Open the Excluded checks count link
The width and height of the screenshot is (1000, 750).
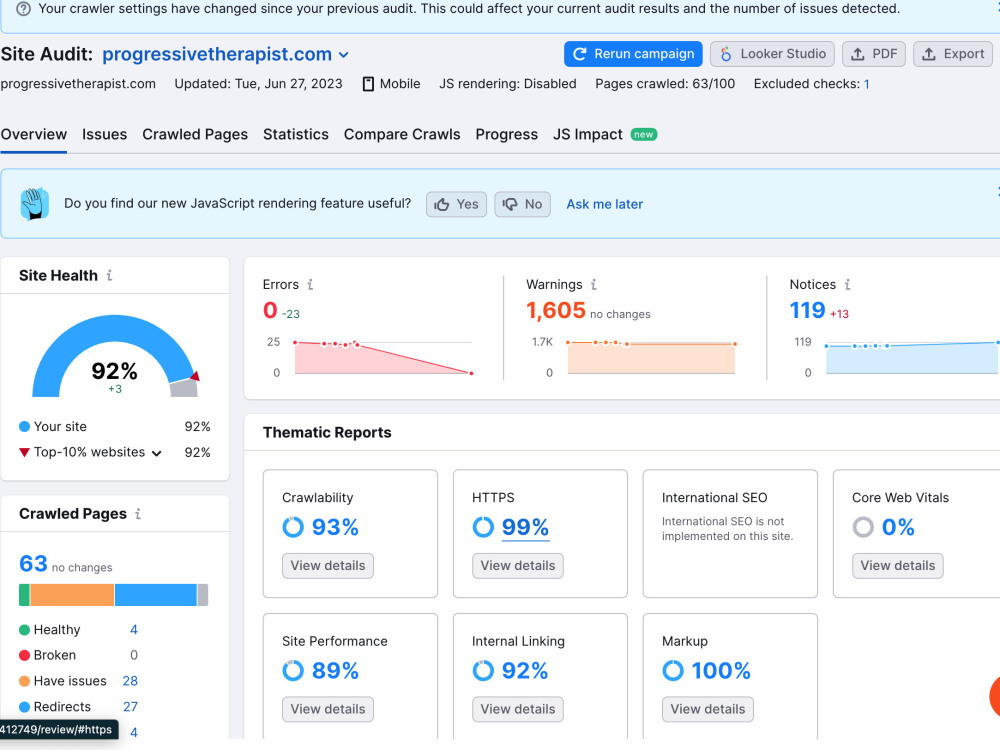pos(867,84)
